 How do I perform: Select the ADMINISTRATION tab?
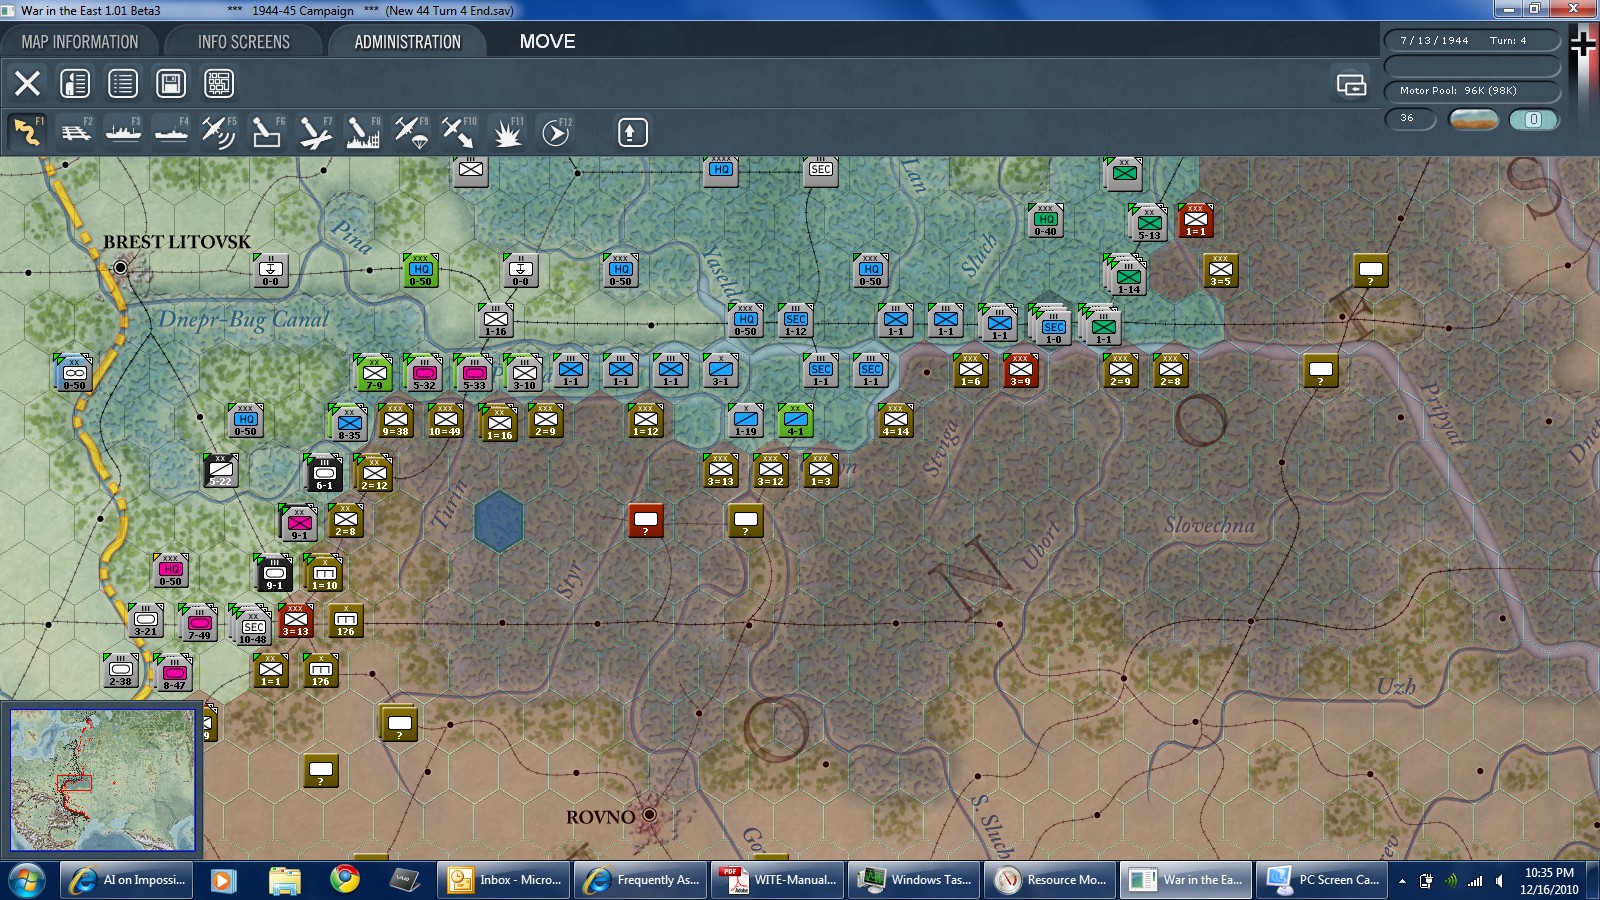tap(407, 42)
